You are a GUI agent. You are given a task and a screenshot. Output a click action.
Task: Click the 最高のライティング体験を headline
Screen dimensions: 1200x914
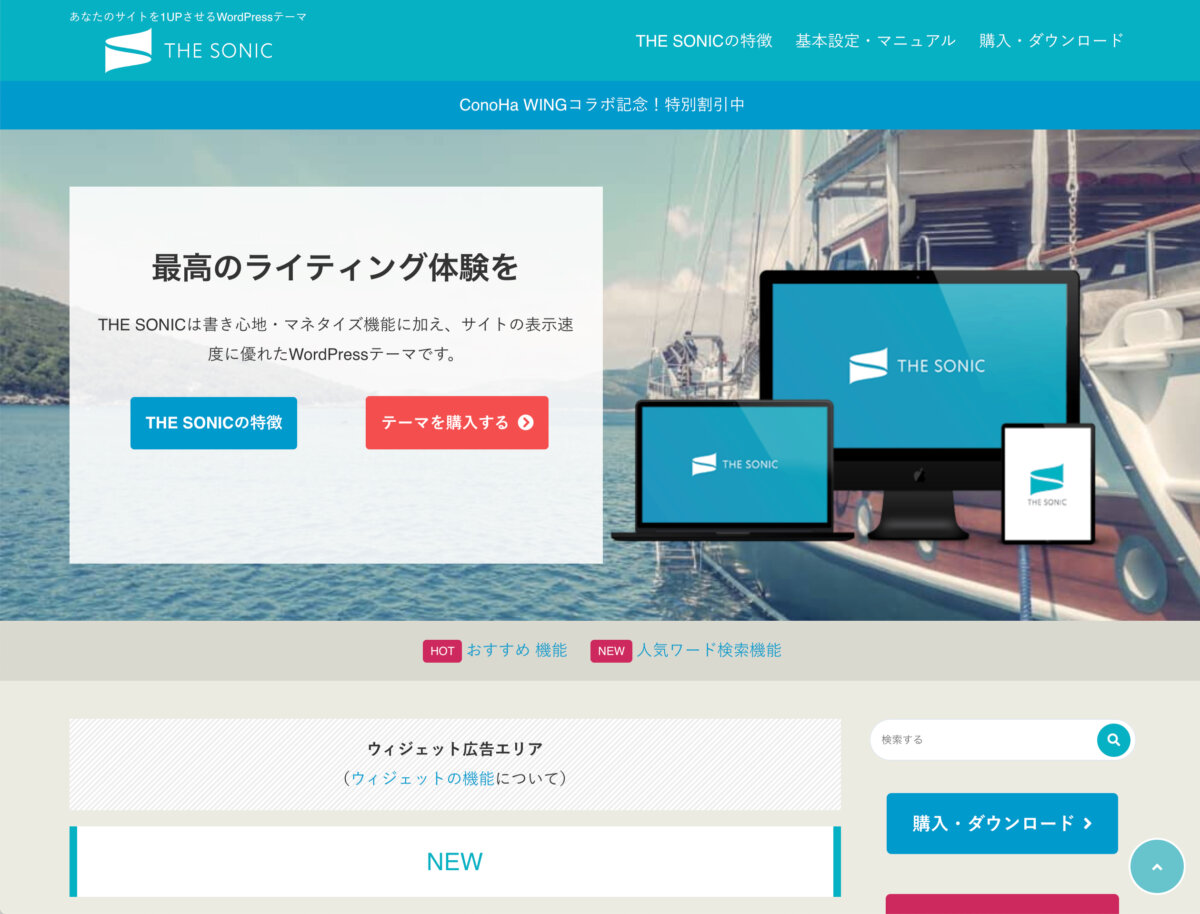[336, 268]
